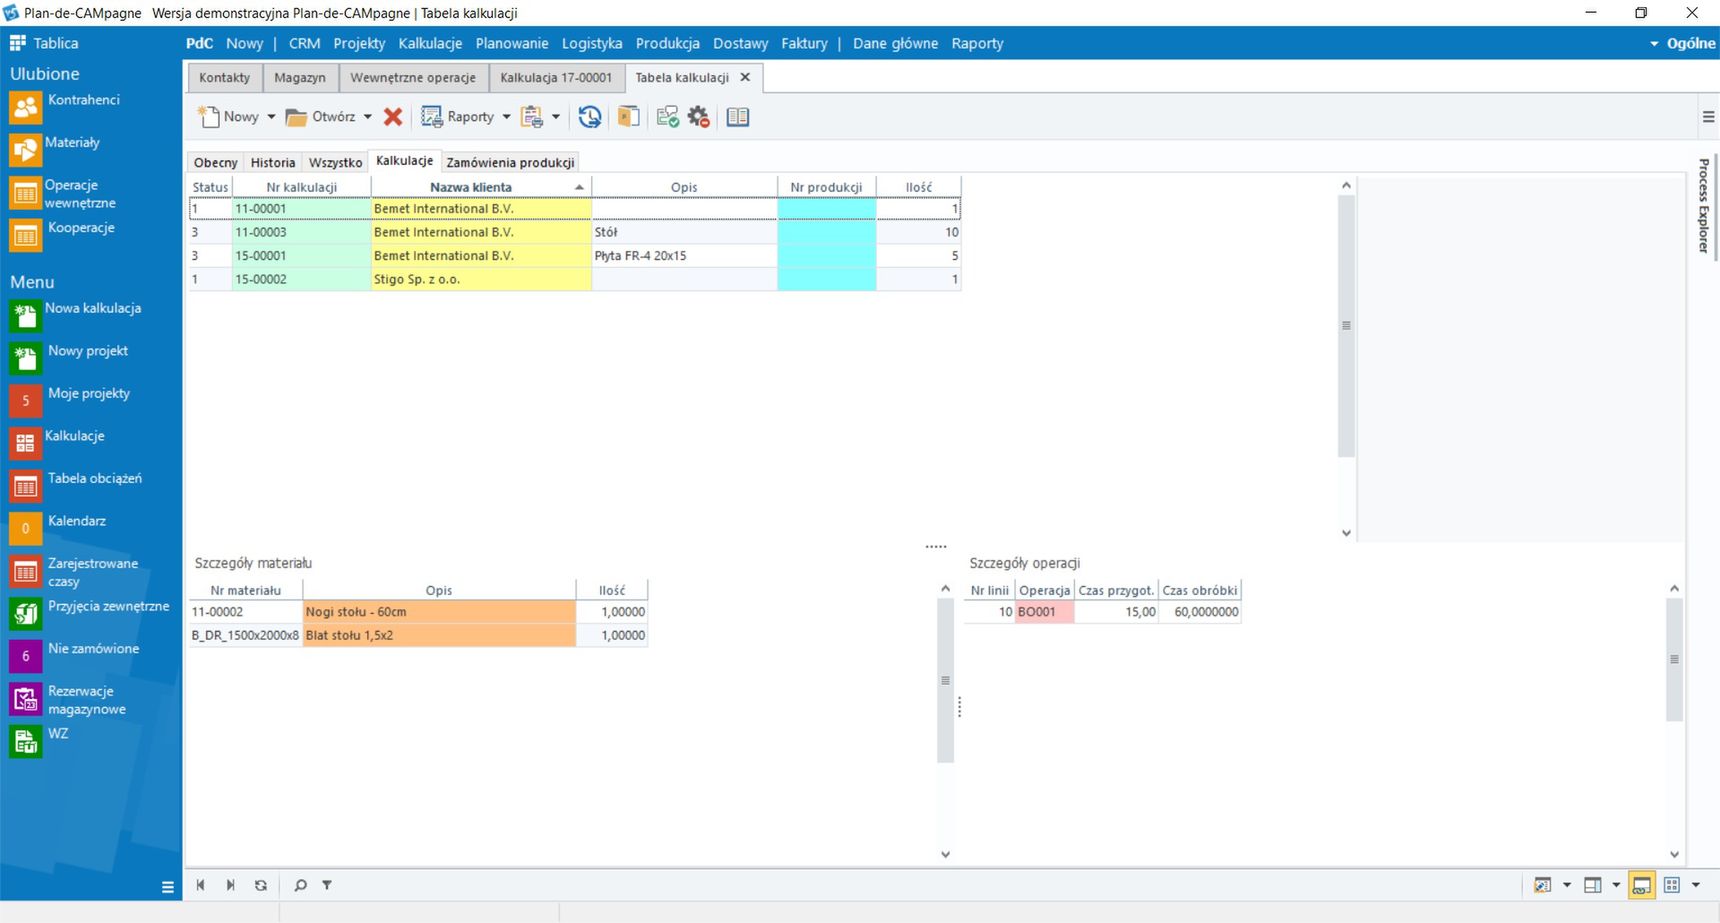
Task: Open the Logistyka menu
Action: (592, 43)
